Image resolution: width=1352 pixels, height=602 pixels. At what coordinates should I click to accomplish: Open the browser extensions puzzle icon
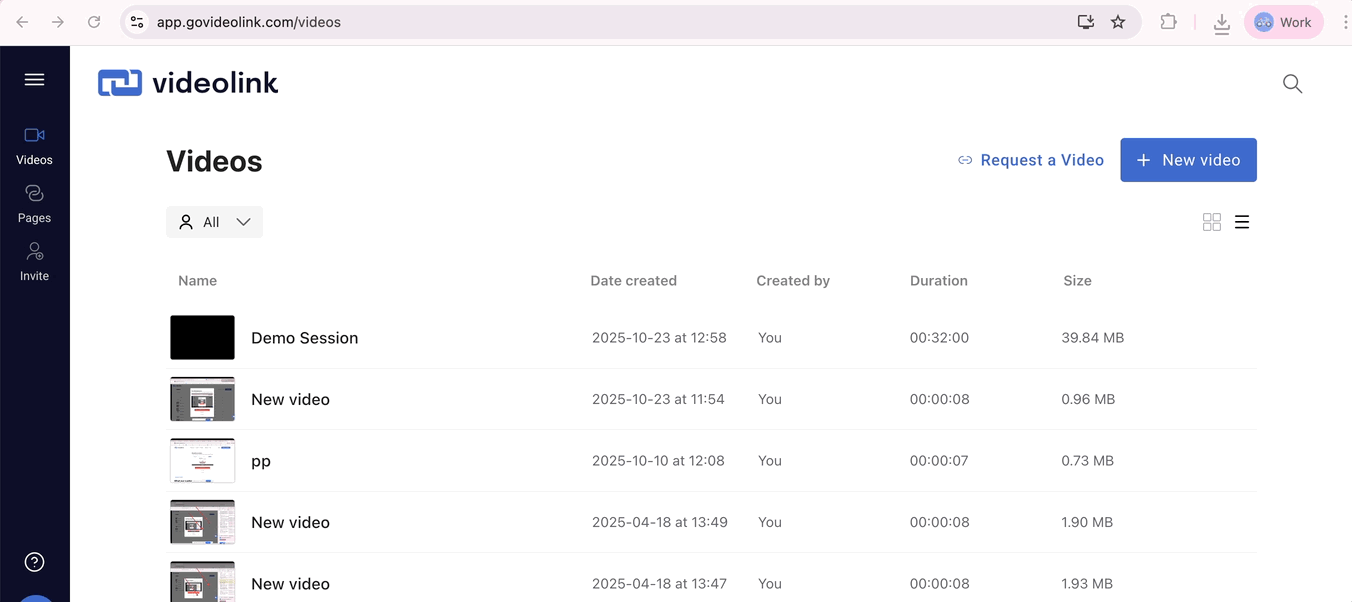click(x=1168, y=22)
